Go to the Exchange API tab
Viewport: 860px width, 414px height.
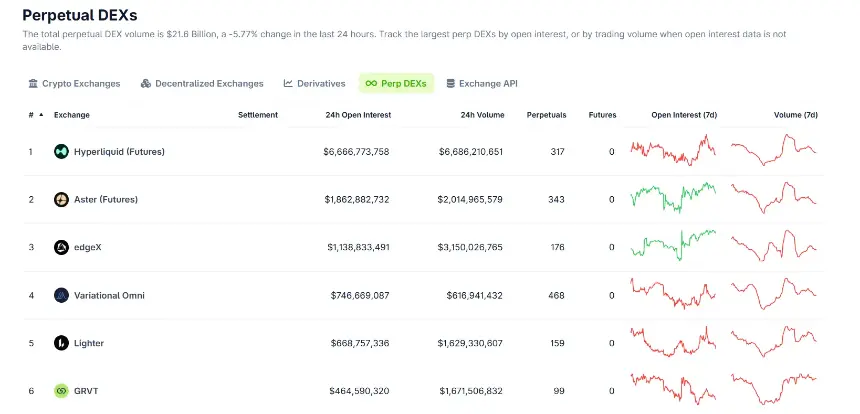point(482,84)
